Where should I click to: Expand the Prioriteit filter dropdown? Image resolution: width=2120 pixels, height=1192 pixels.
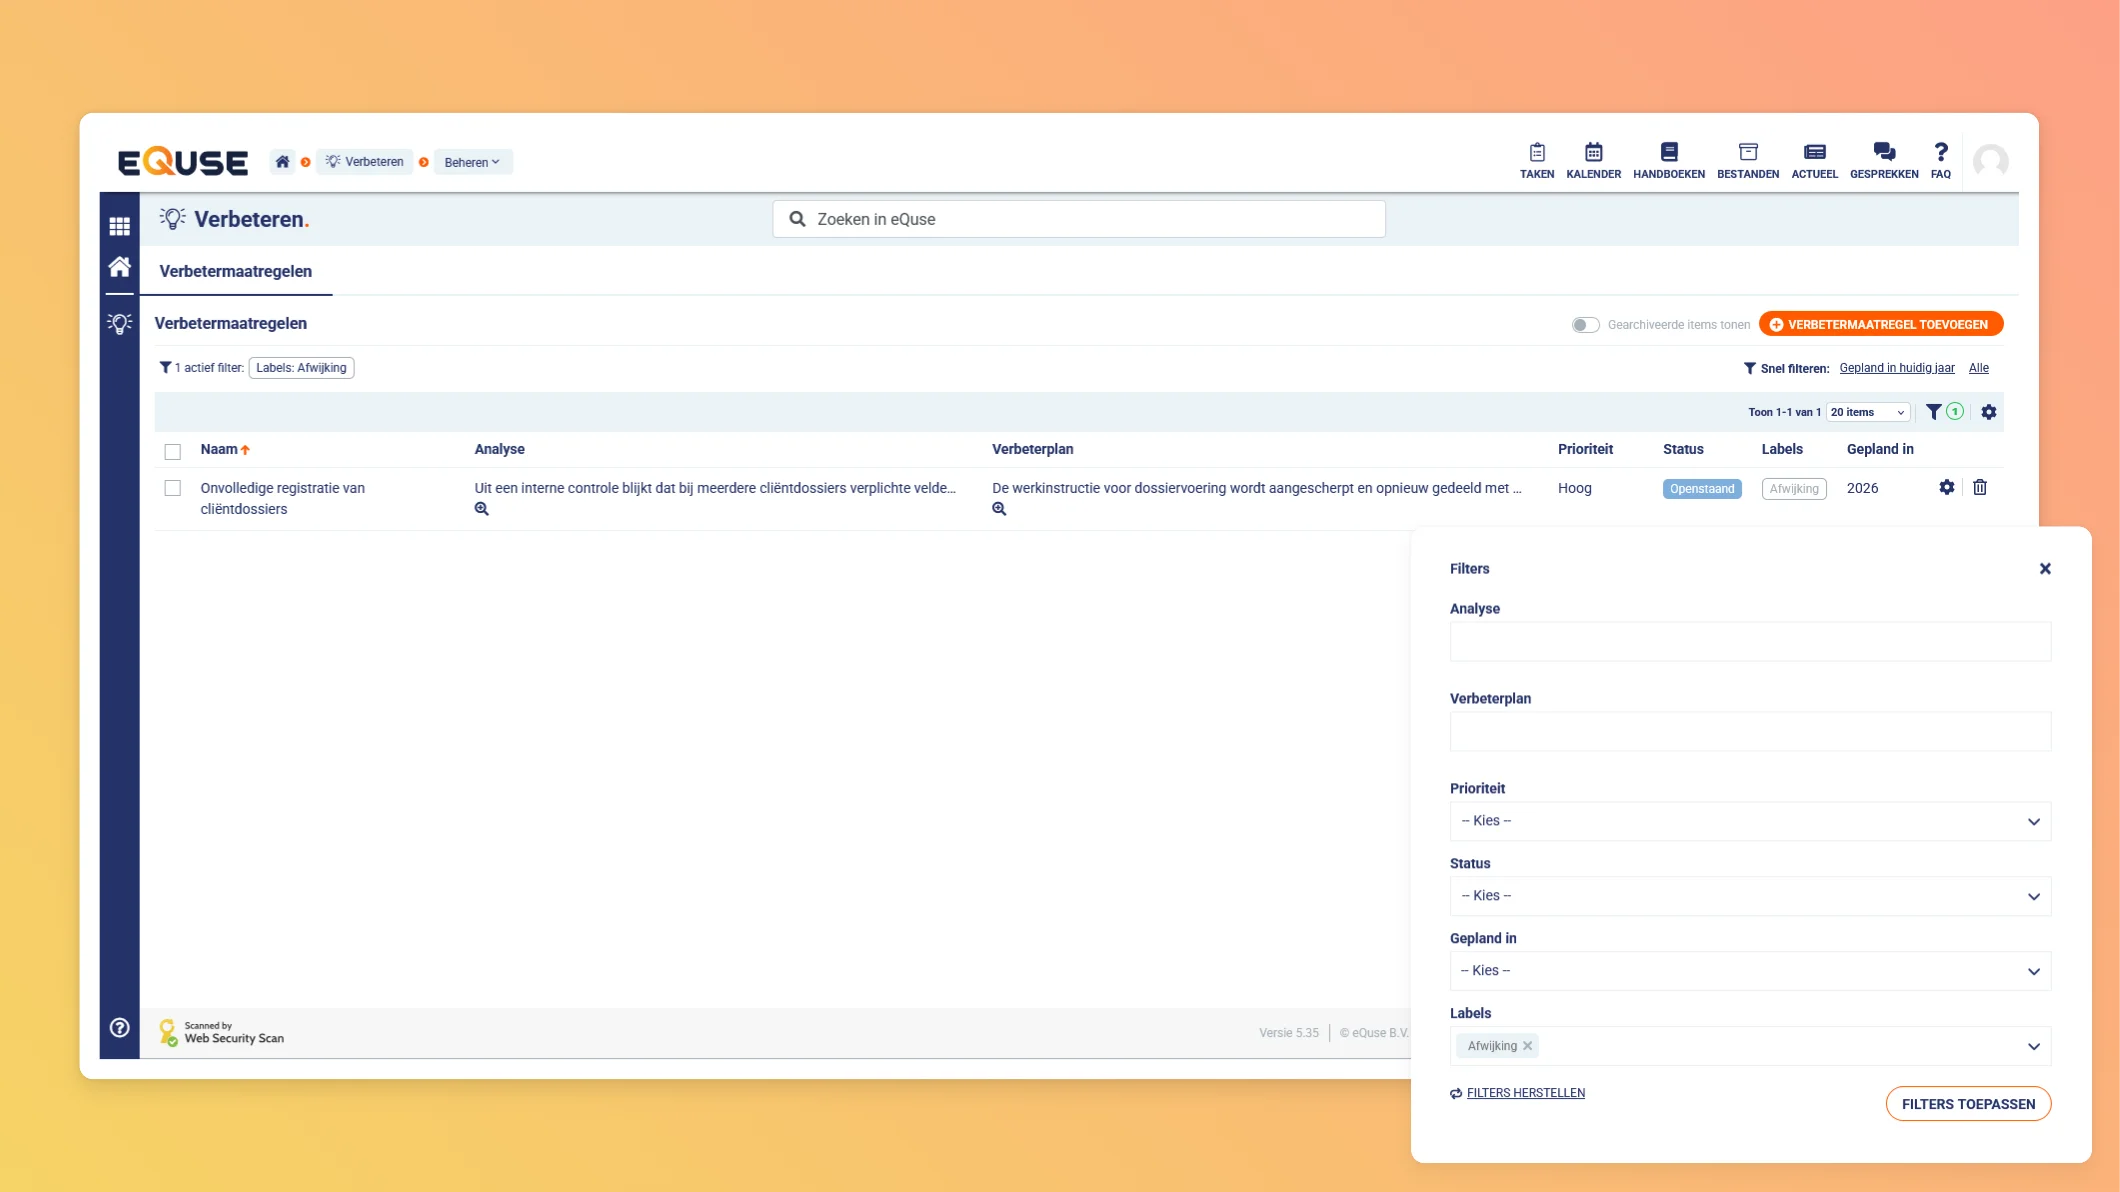point(1749,821)
